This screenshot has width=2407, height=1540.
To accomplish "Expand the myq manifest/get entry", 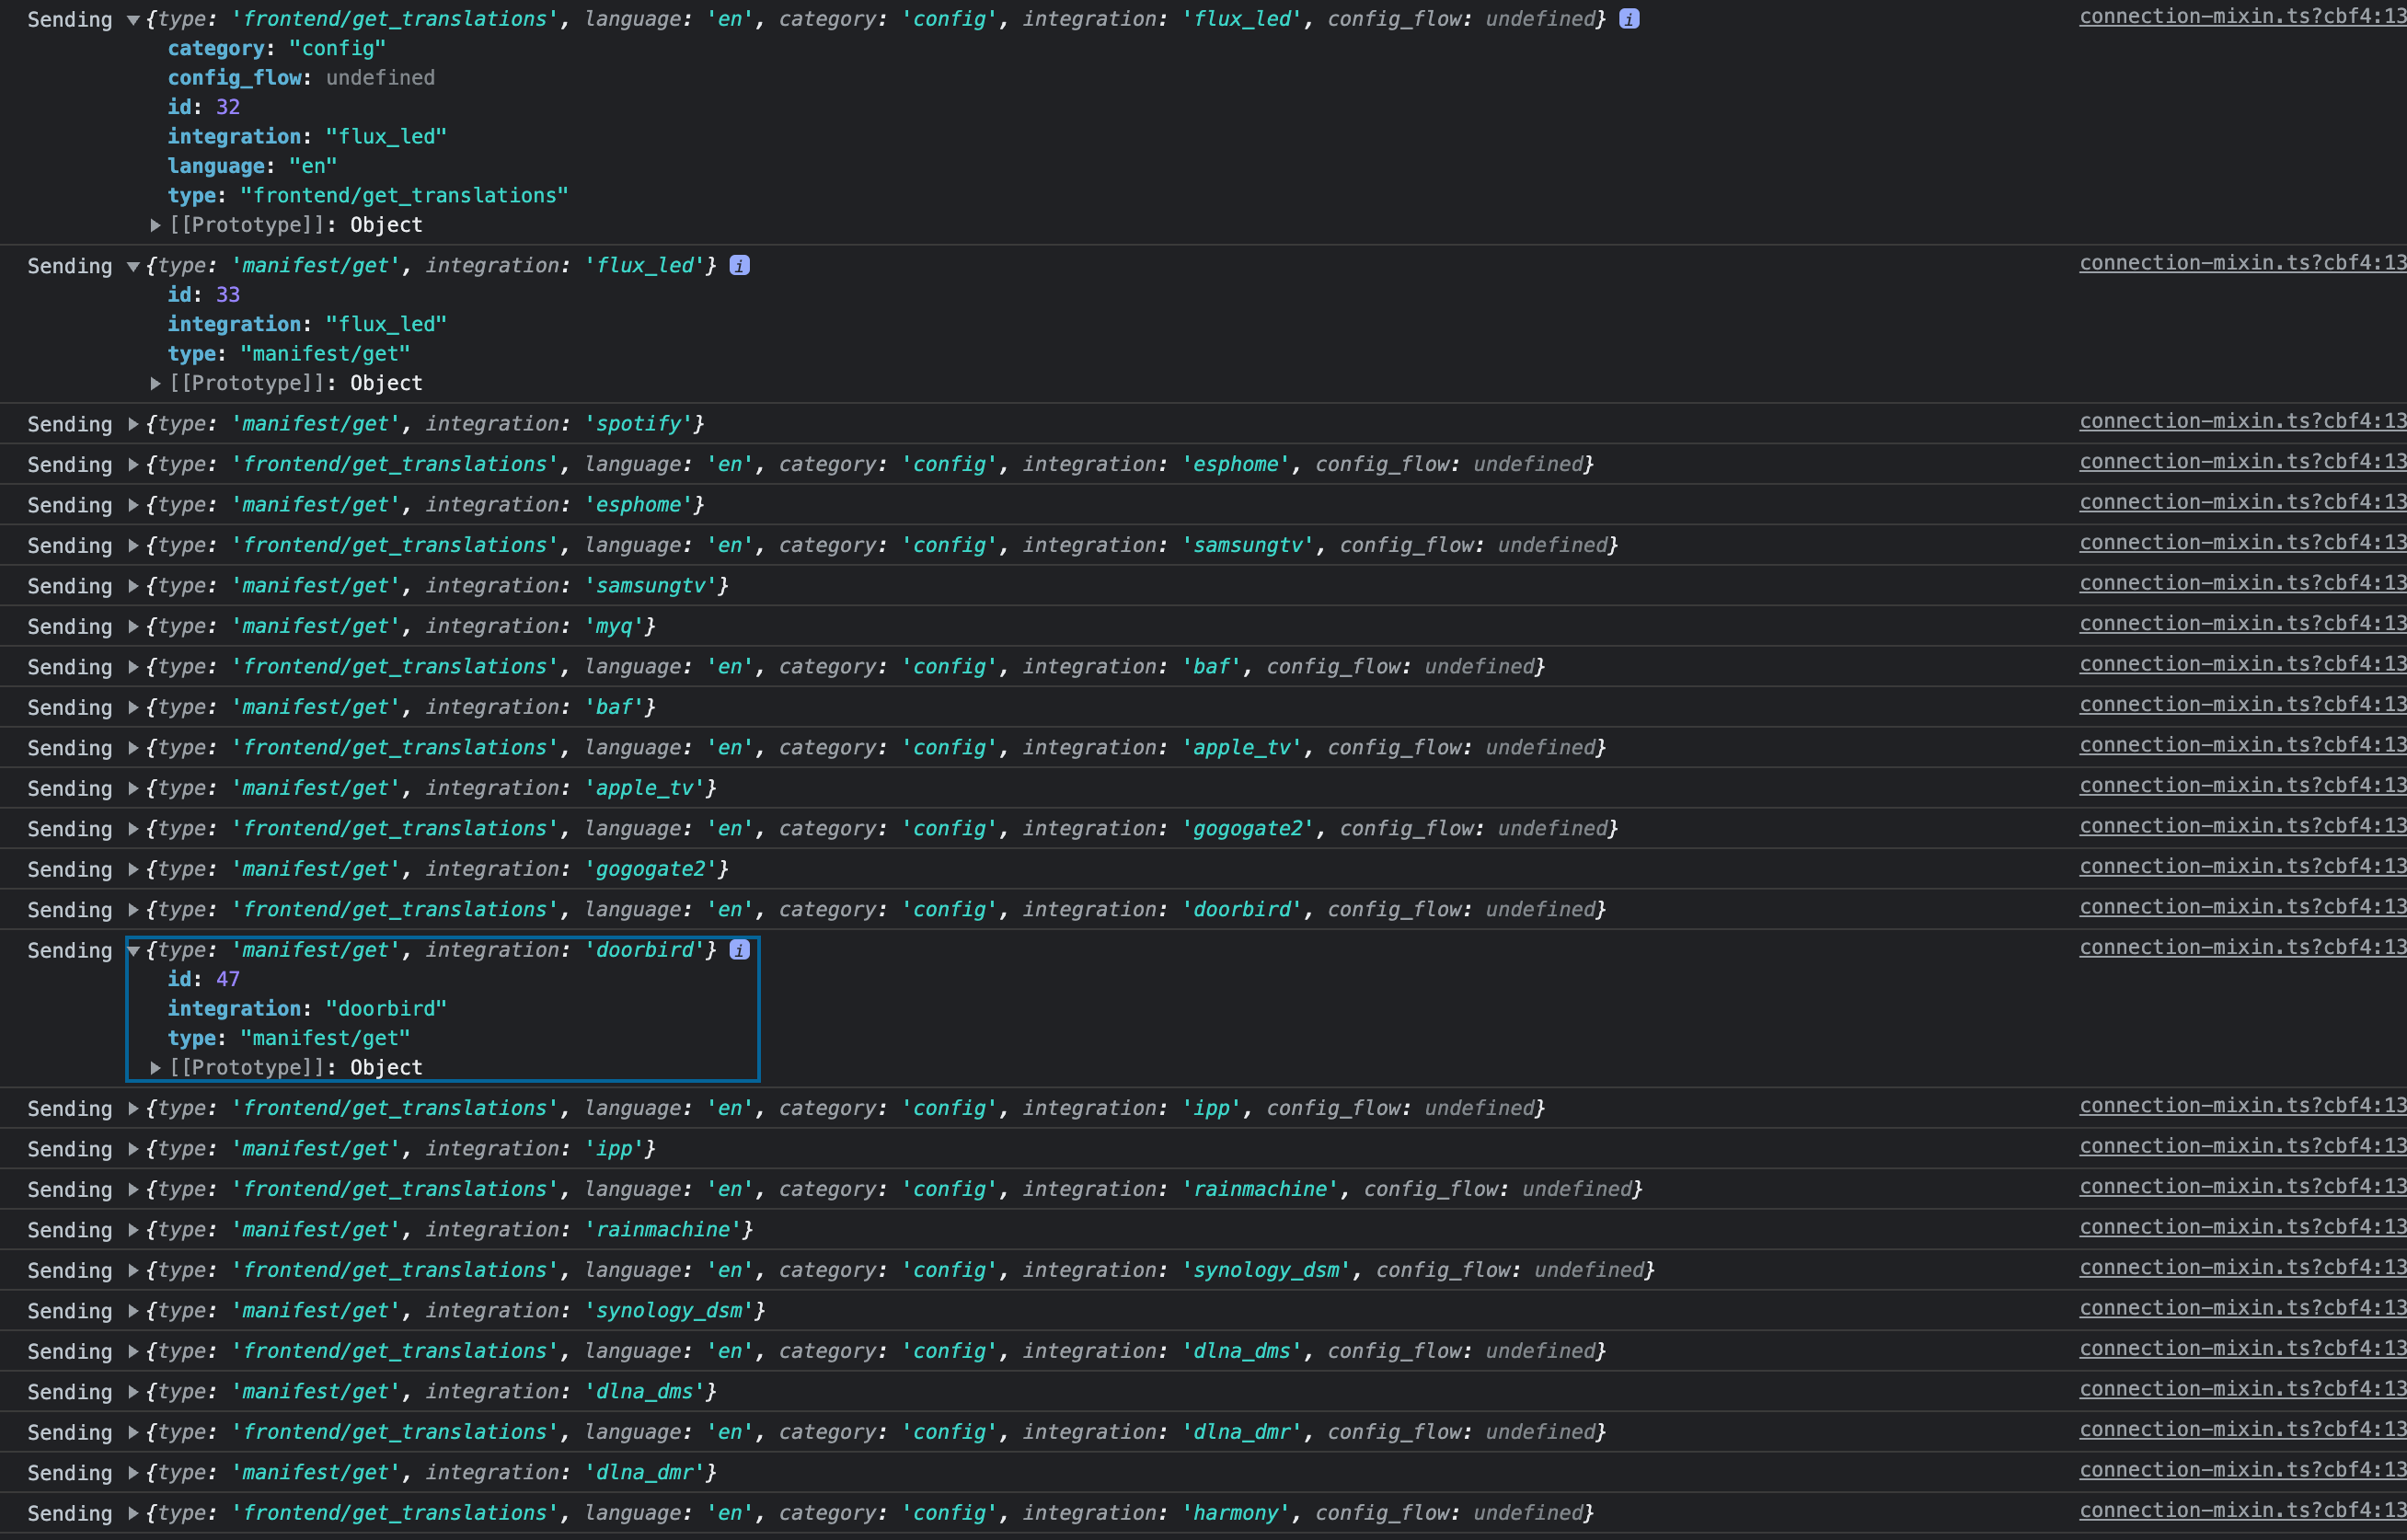I will (133, 627).
